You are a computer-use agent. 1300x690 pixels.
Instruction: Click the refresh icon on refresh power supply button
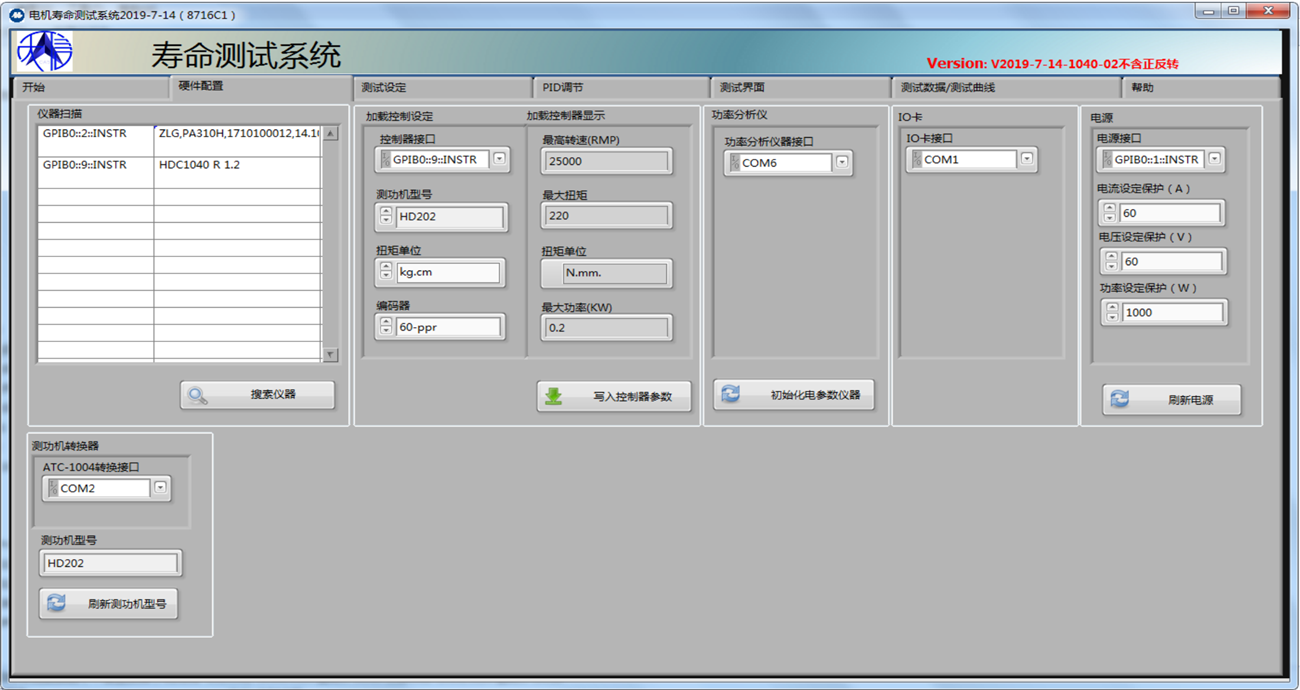pyautogui.click(x=1119, y=399)
